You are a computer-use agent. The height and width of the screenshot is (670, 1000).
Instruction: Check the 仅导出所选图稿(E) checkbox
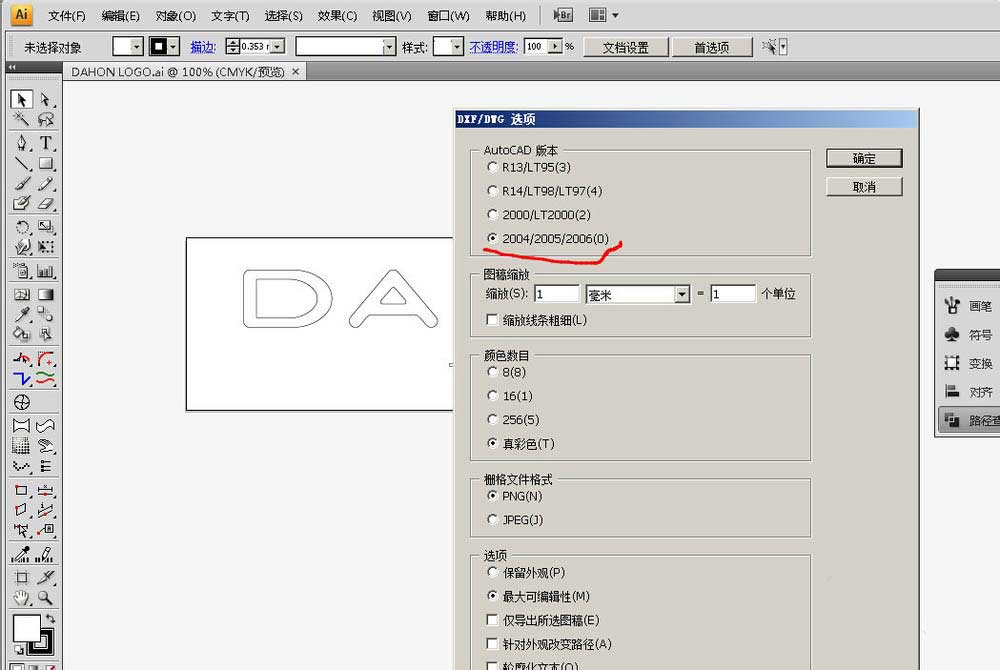click(492, 620)
